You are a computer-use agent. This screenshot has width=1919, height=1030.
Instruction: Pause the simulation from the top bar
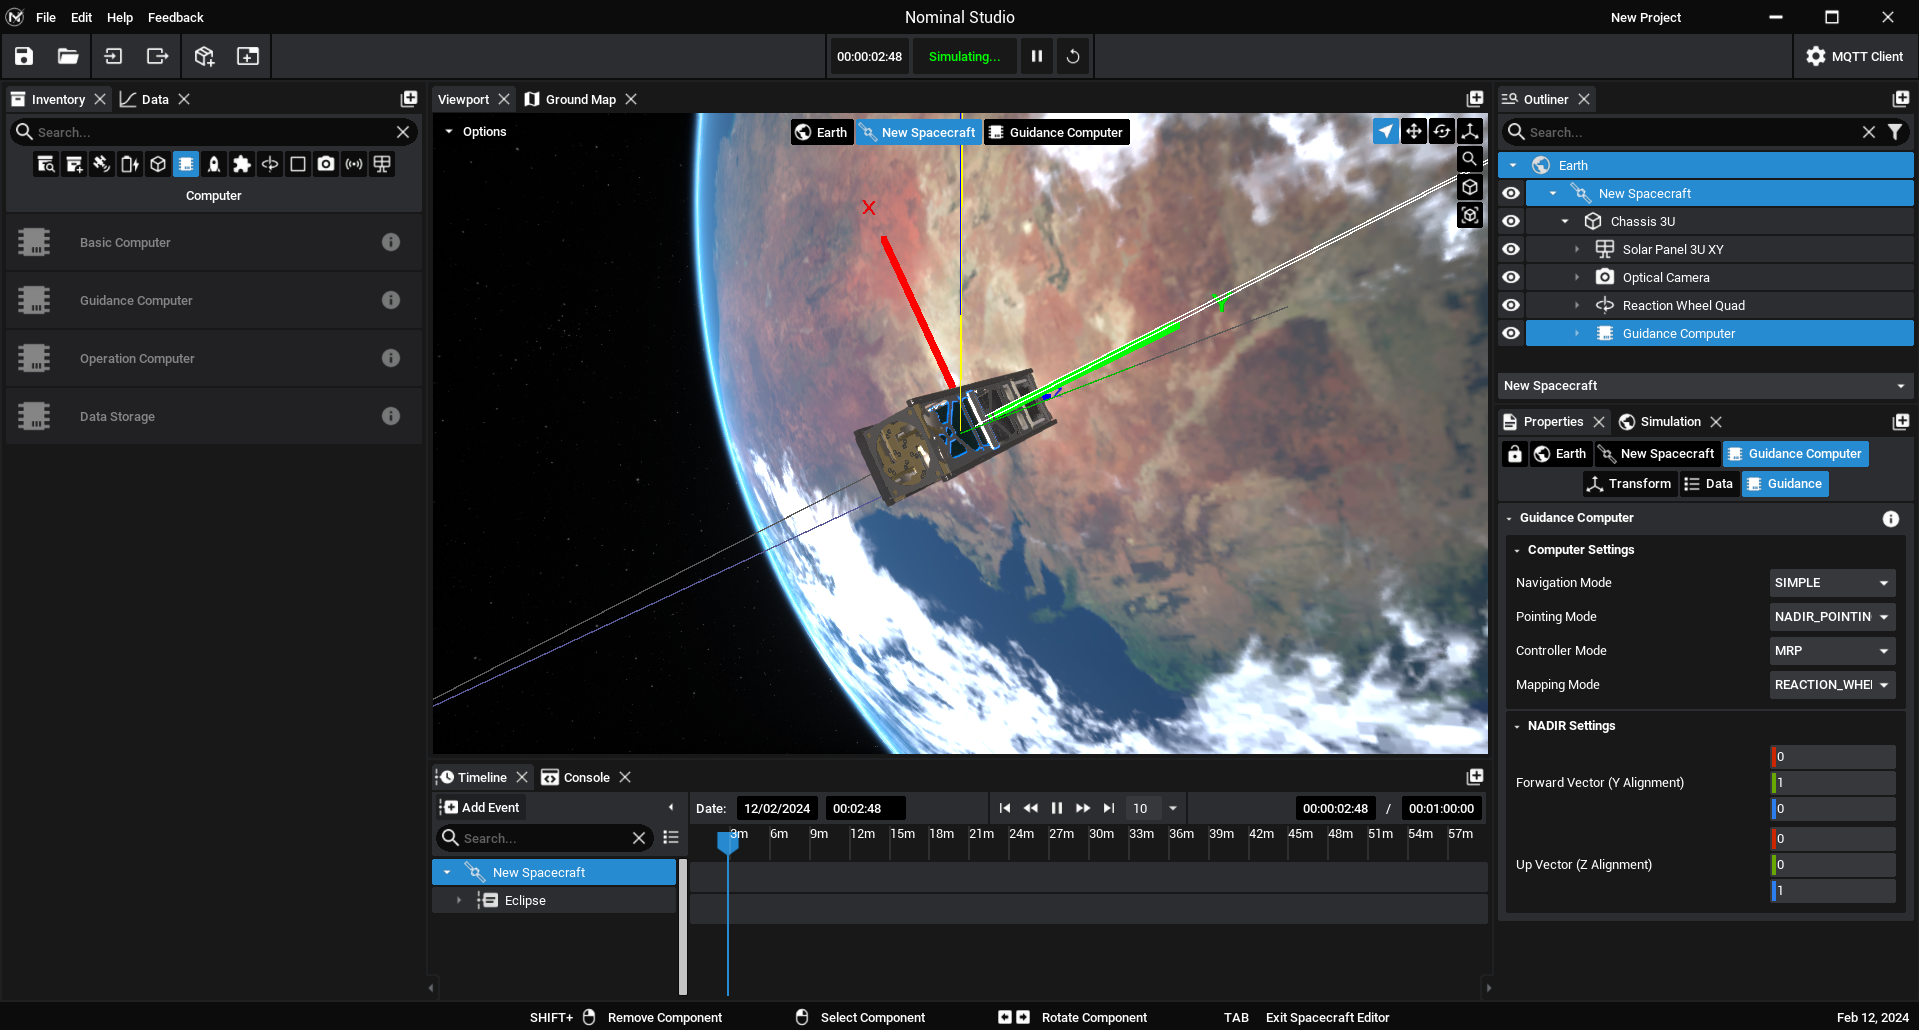(1037, 56)
